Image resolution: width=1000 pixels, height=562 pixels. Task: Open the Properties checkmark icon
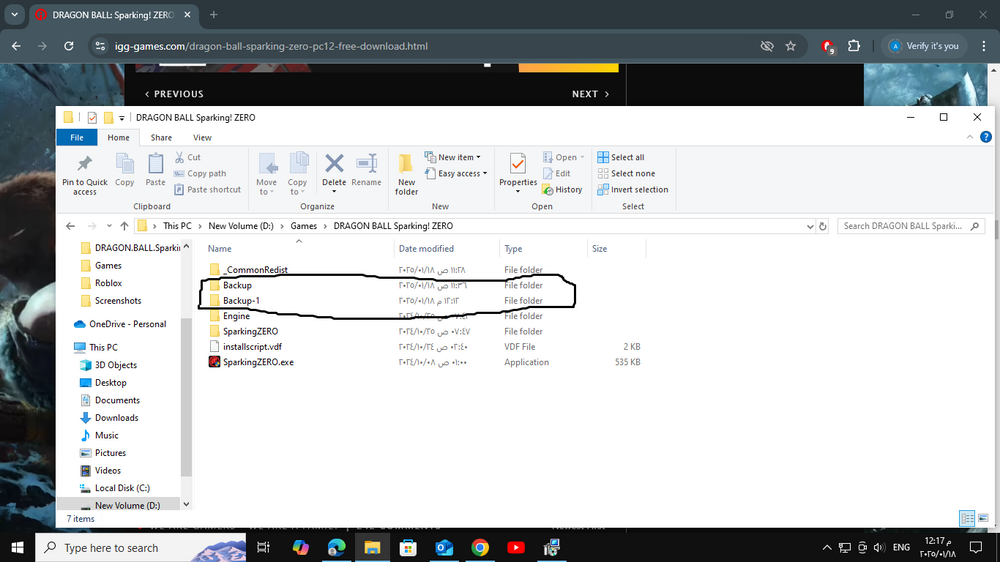(518, 164)
